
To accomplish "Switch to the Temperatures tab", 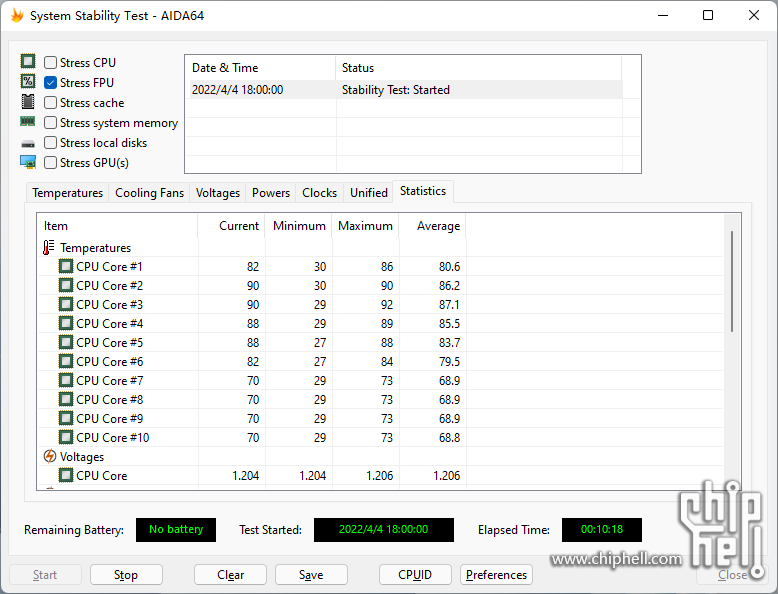I will (x=67, y=193).
